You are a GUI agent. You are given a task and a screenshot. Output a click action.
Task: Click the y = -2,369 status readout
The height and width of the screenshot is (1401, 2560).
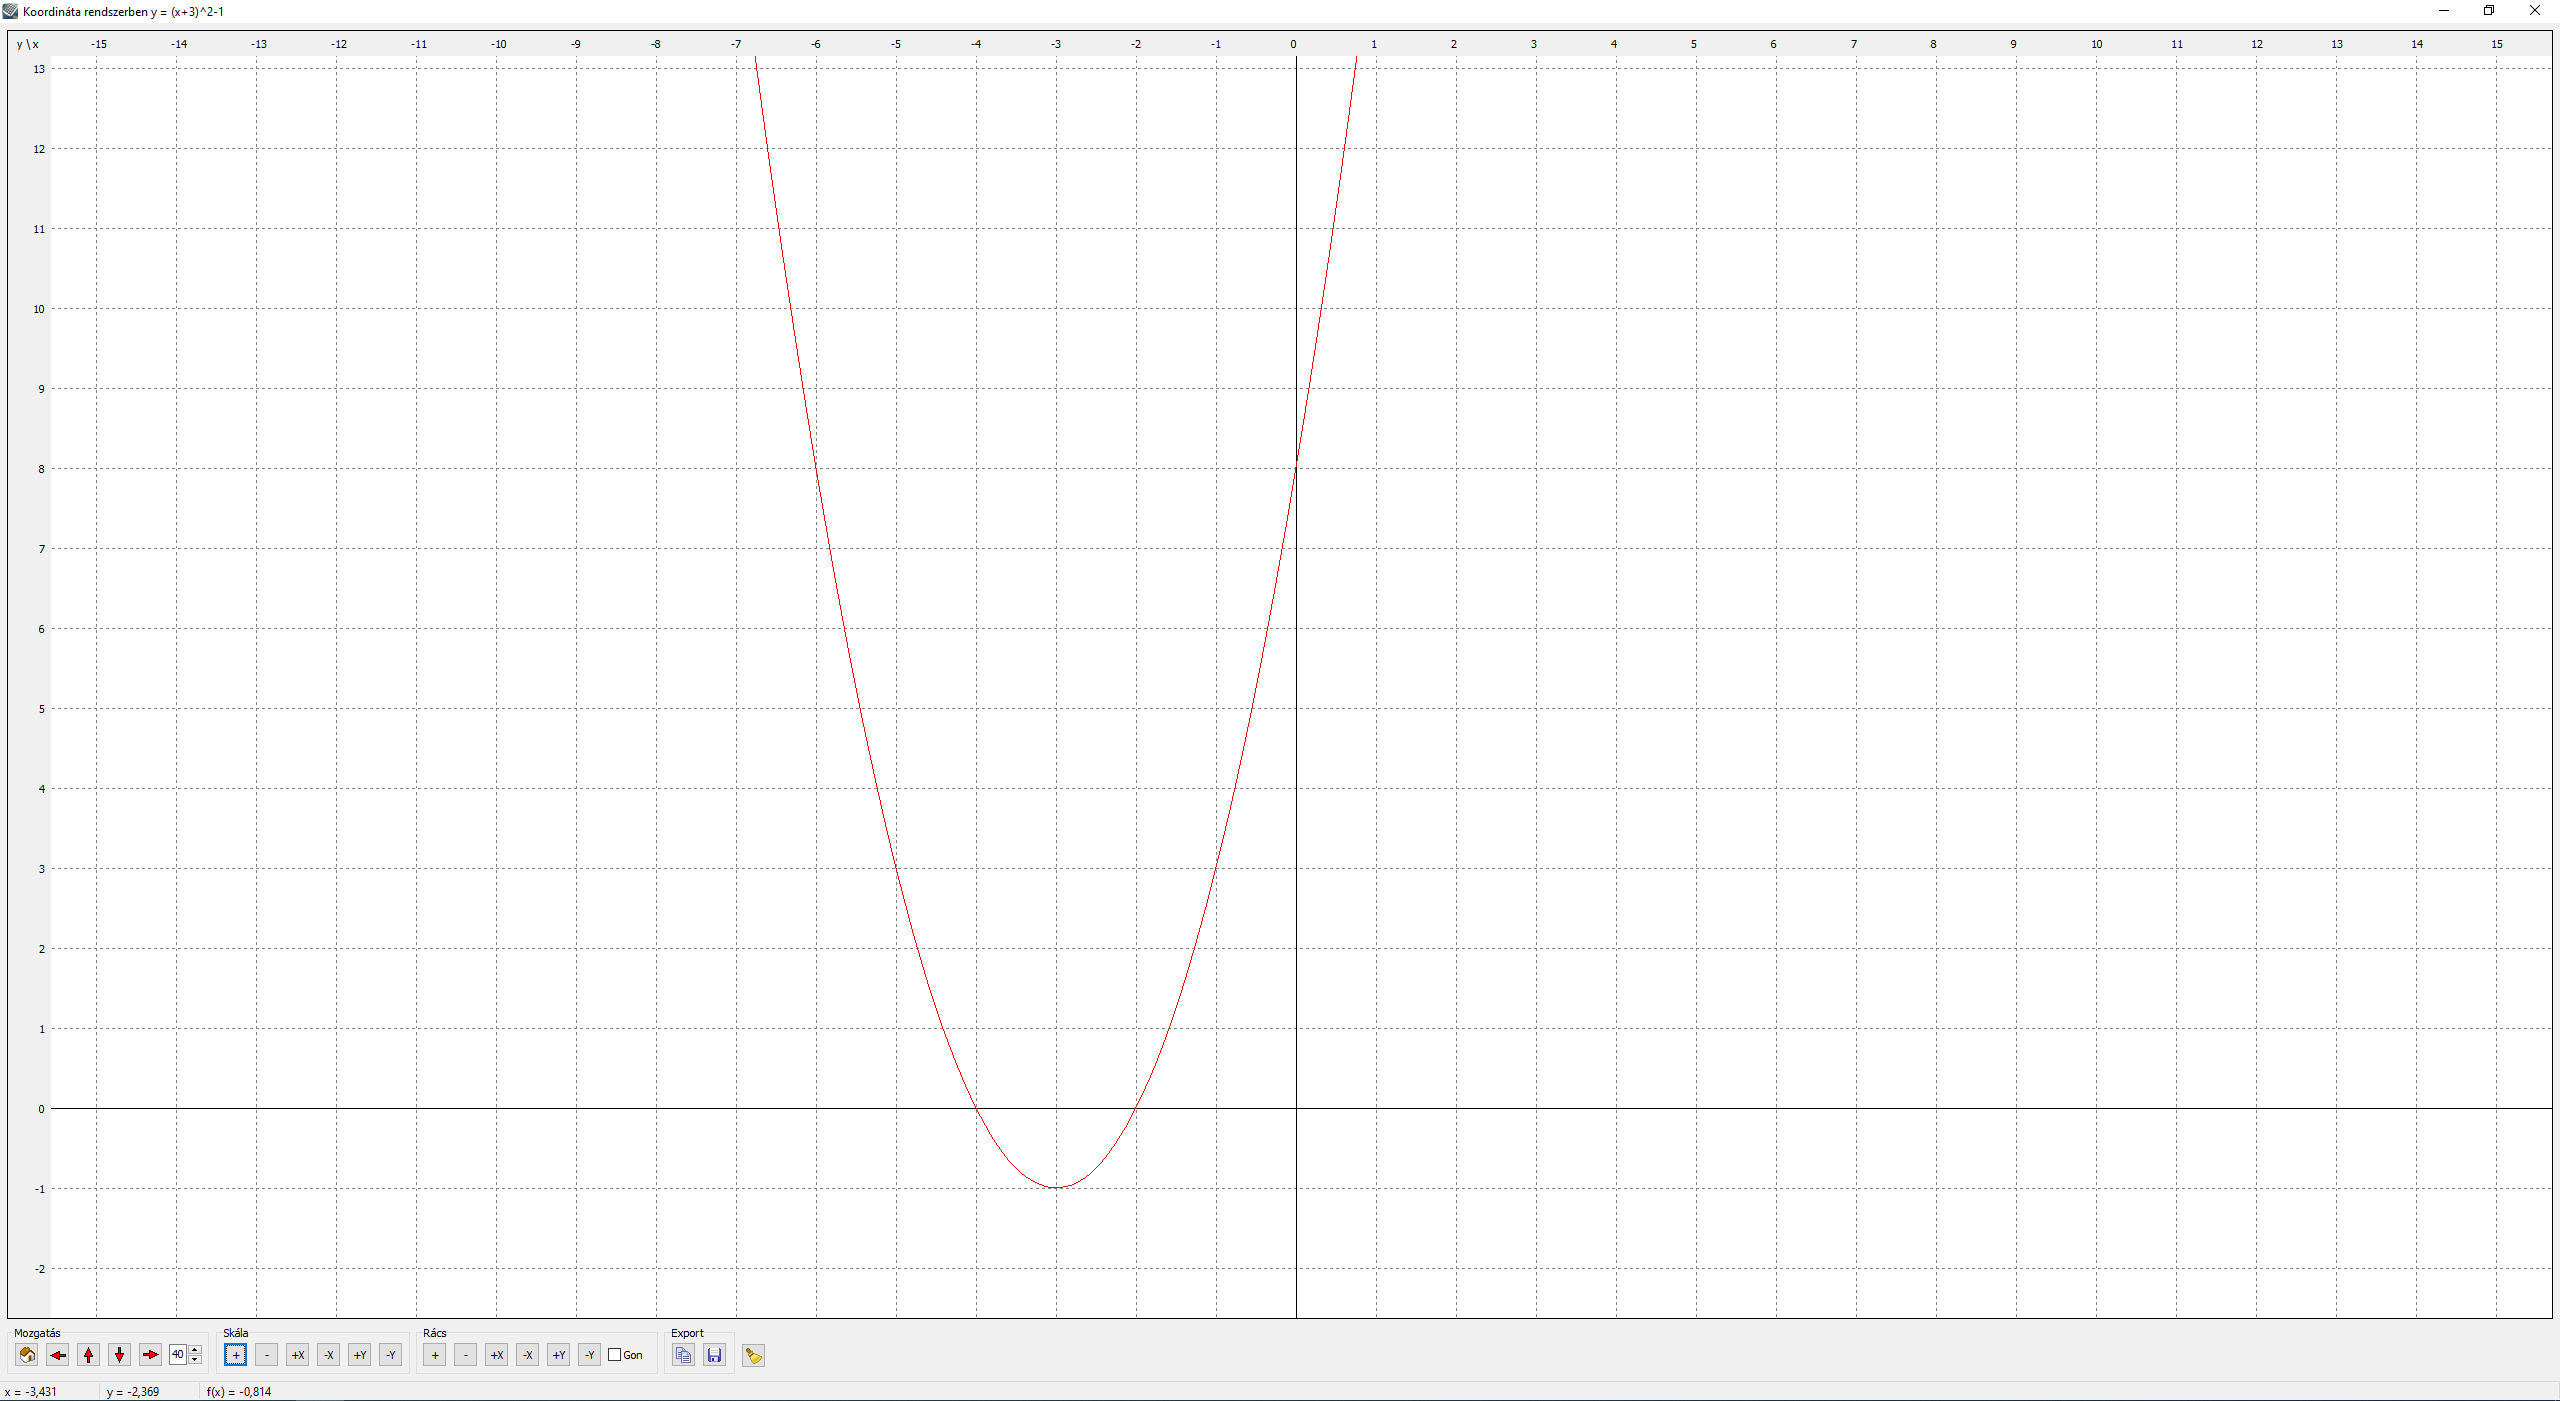tap(133, 1392)
